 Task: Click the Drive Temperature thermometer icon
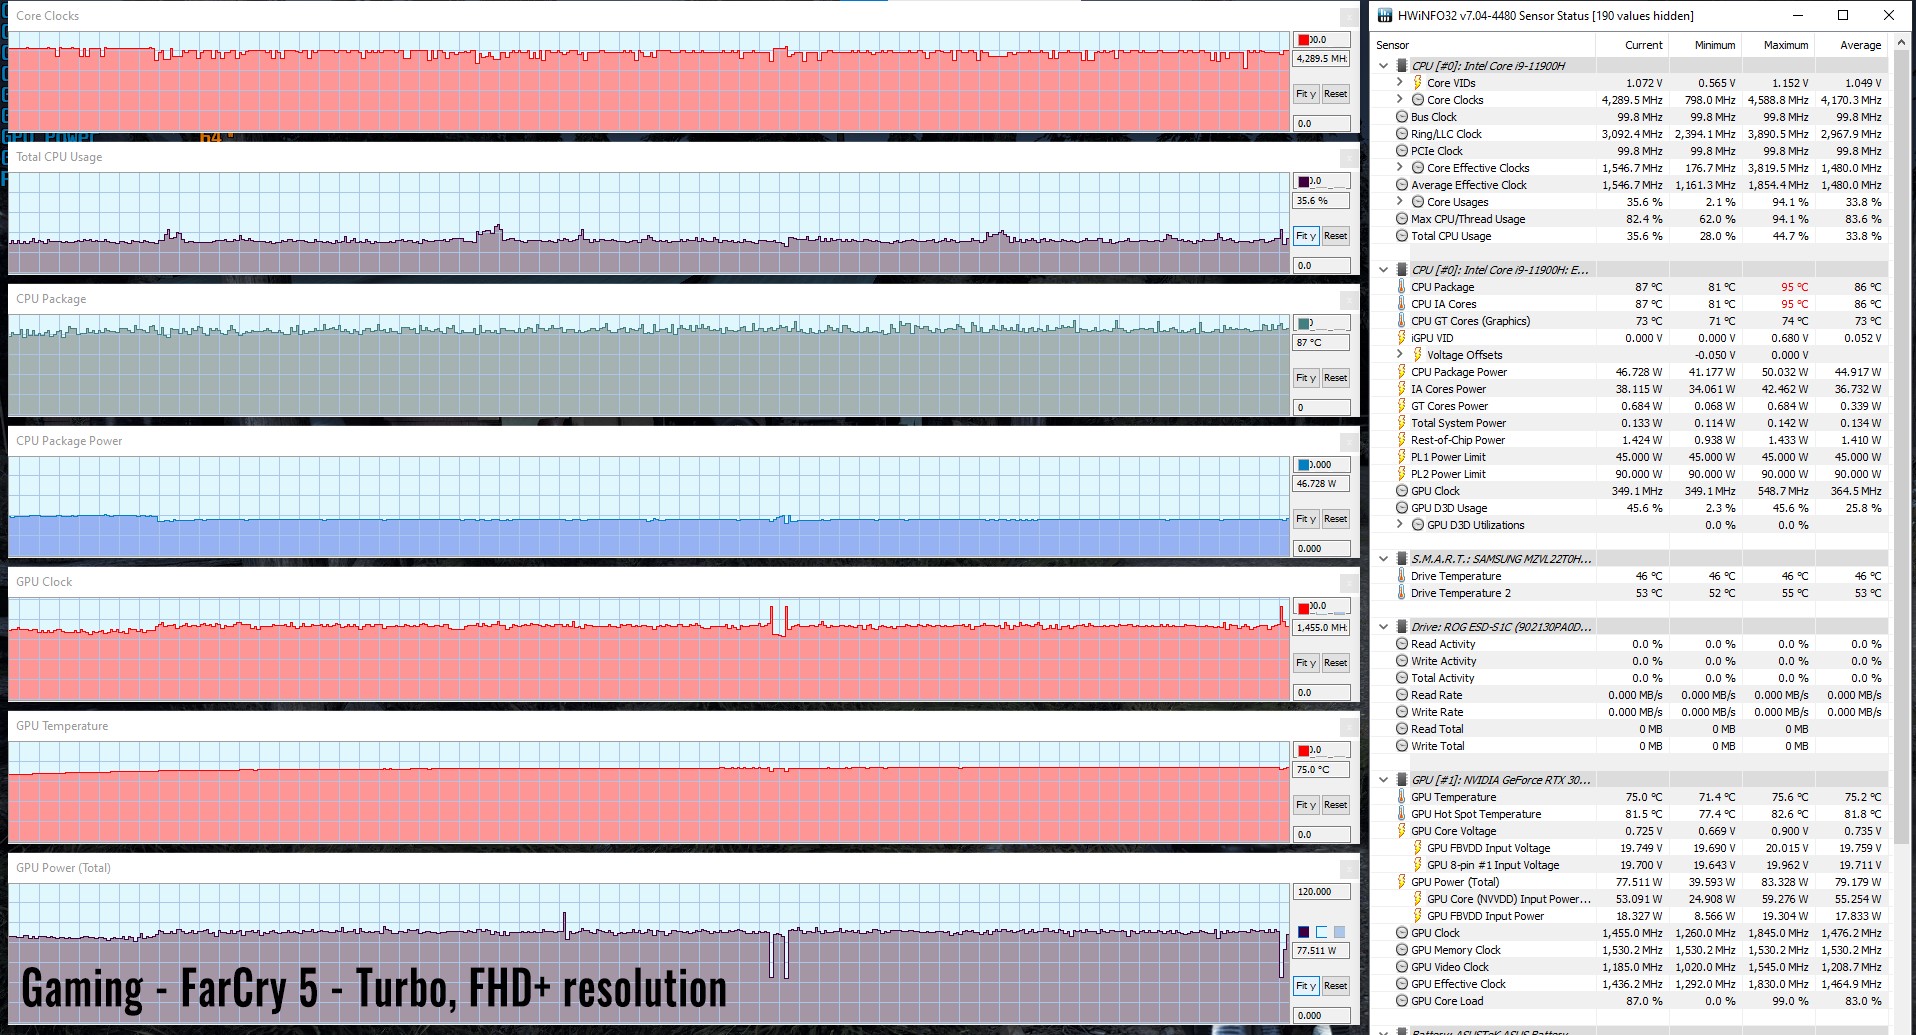(x=1402, y=576)
